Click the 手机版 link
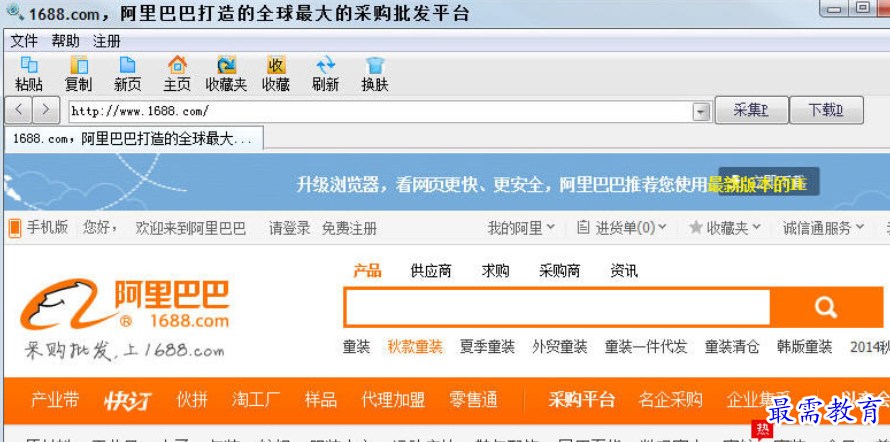This screenshot has width=890, height=442. [x=47, y=228]
